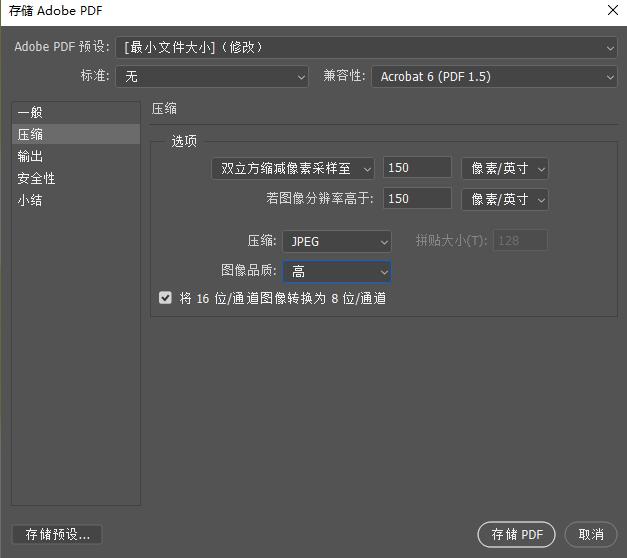627x558 pixels.
Task: Expand the 图像品质 dropdown
Action: [x=337, y=272]
